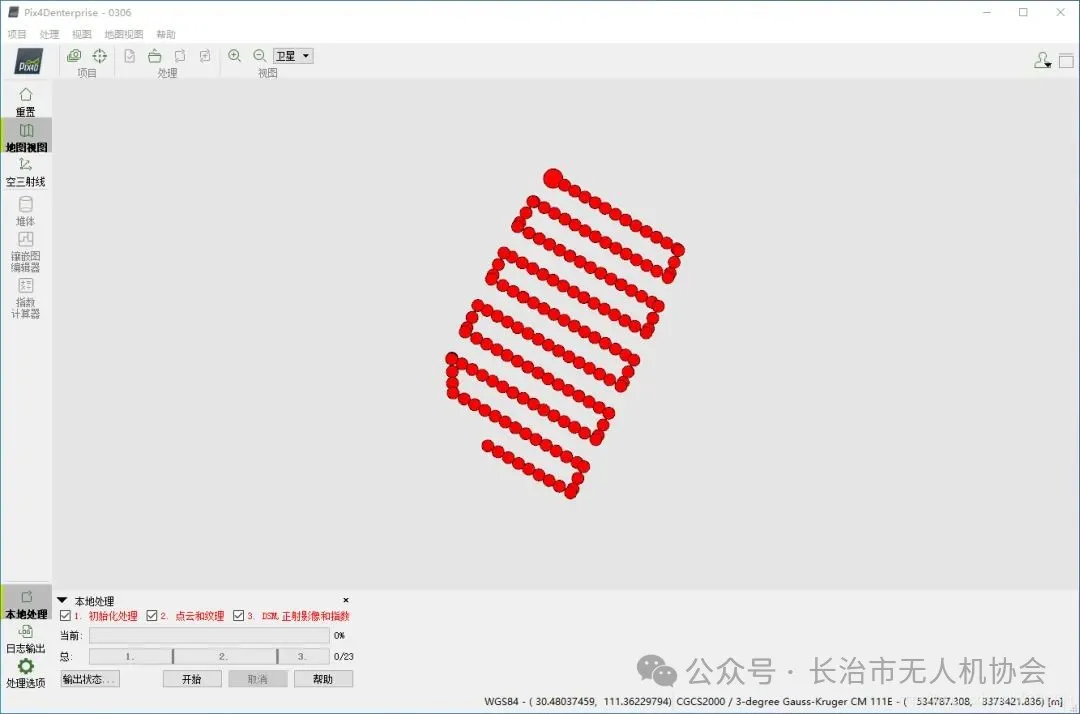Close the 本地处理 panel
1080x714 pixels.
[x=346, y=600]
